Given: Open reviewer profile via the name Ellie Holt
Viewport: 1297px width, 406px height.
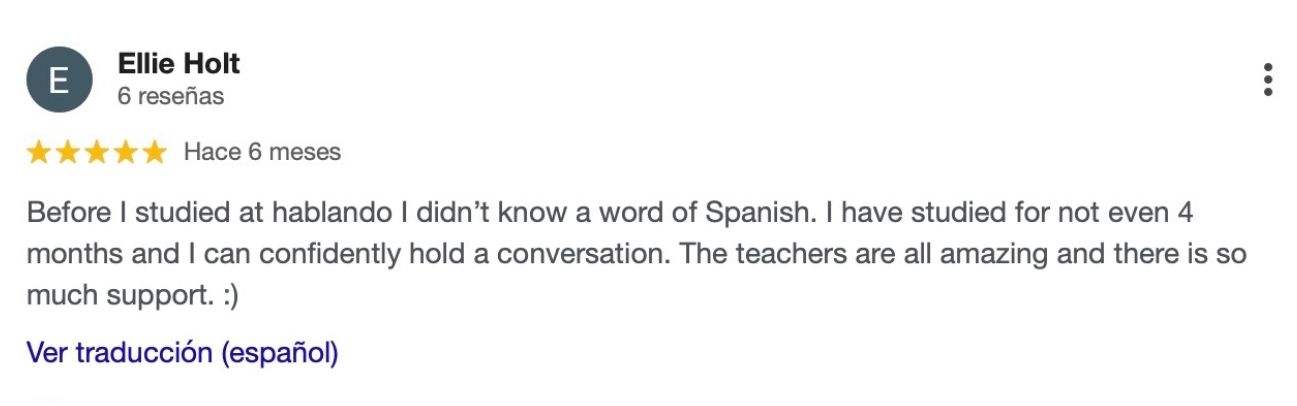Looking at the screenshot, I should point(179,65).
